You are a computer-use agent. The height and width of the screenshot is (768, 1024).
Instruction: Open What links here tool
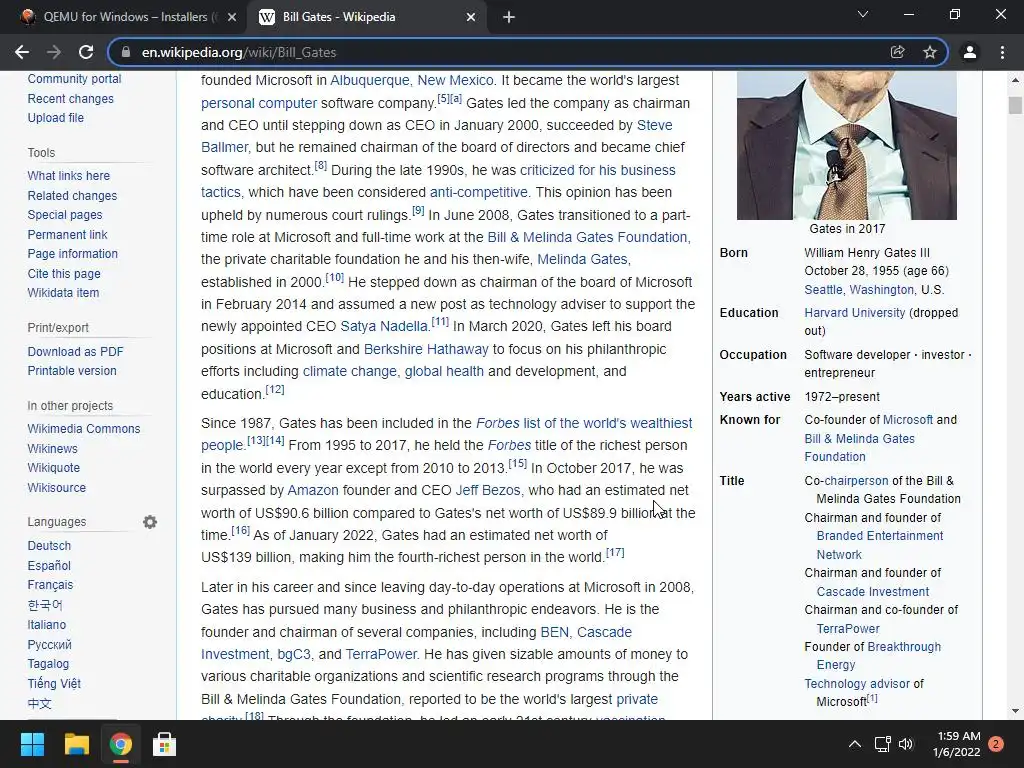(69, 176)
